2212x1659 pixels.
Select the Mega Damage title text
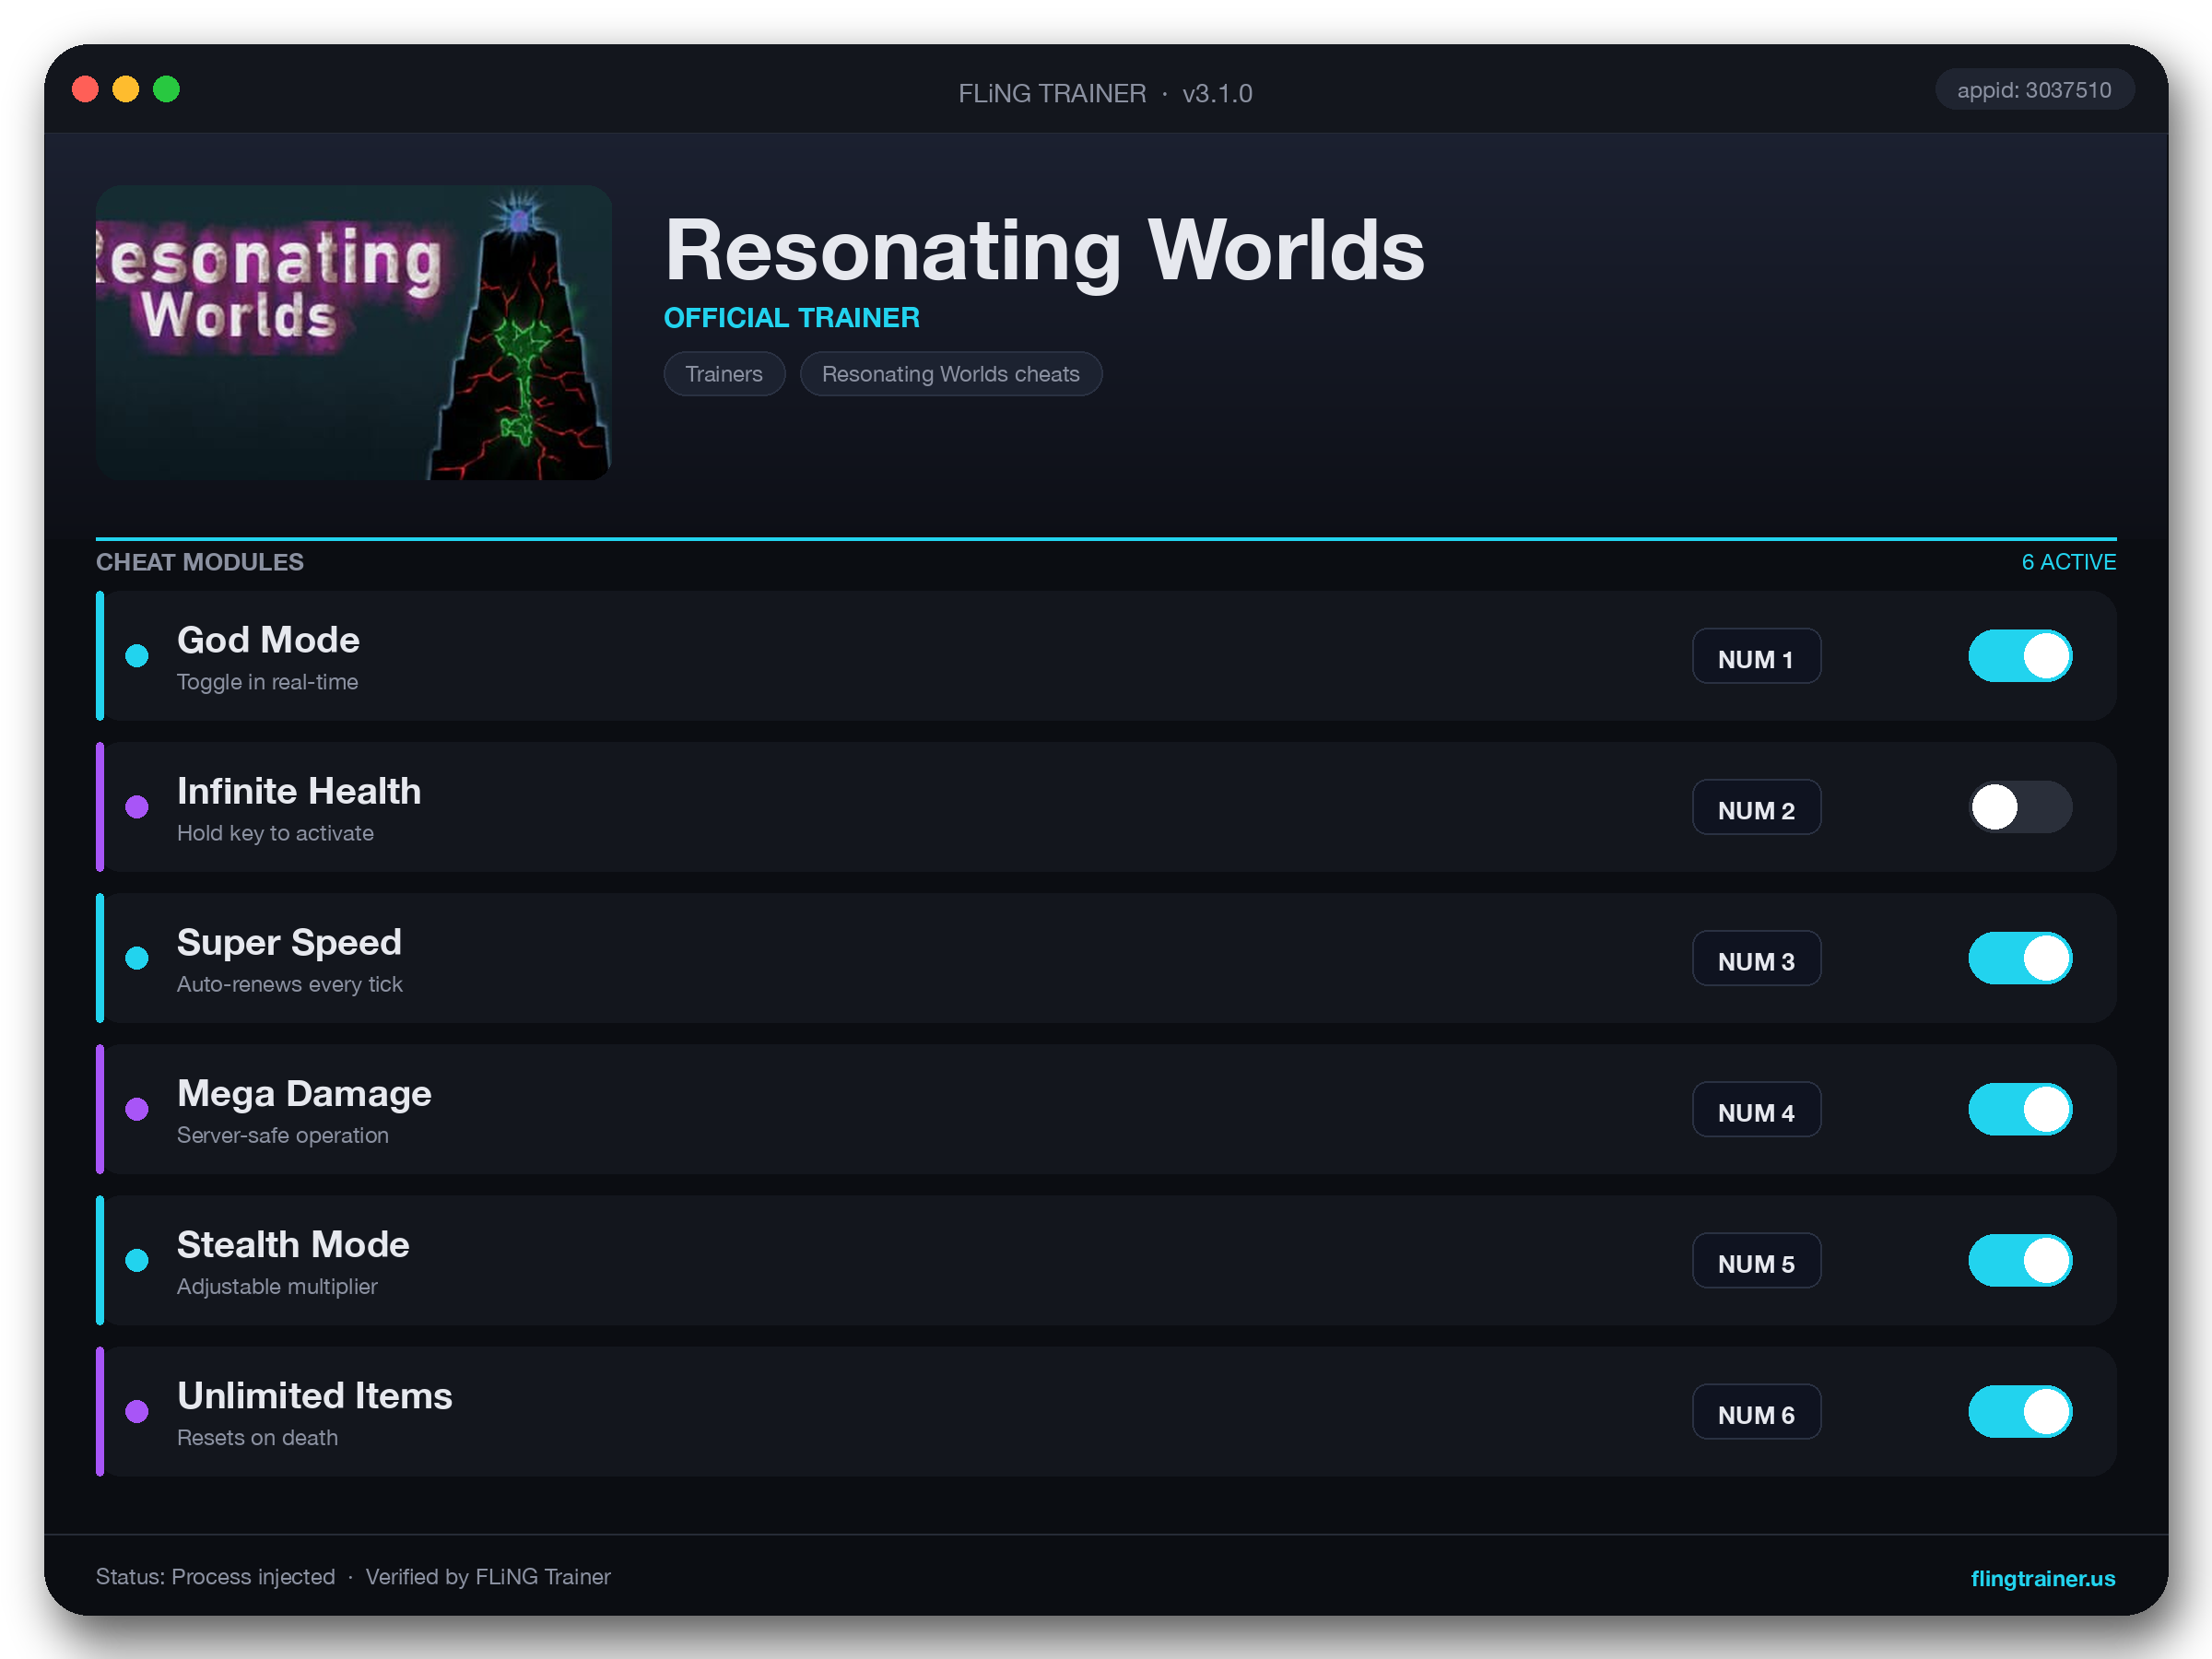304,1093
